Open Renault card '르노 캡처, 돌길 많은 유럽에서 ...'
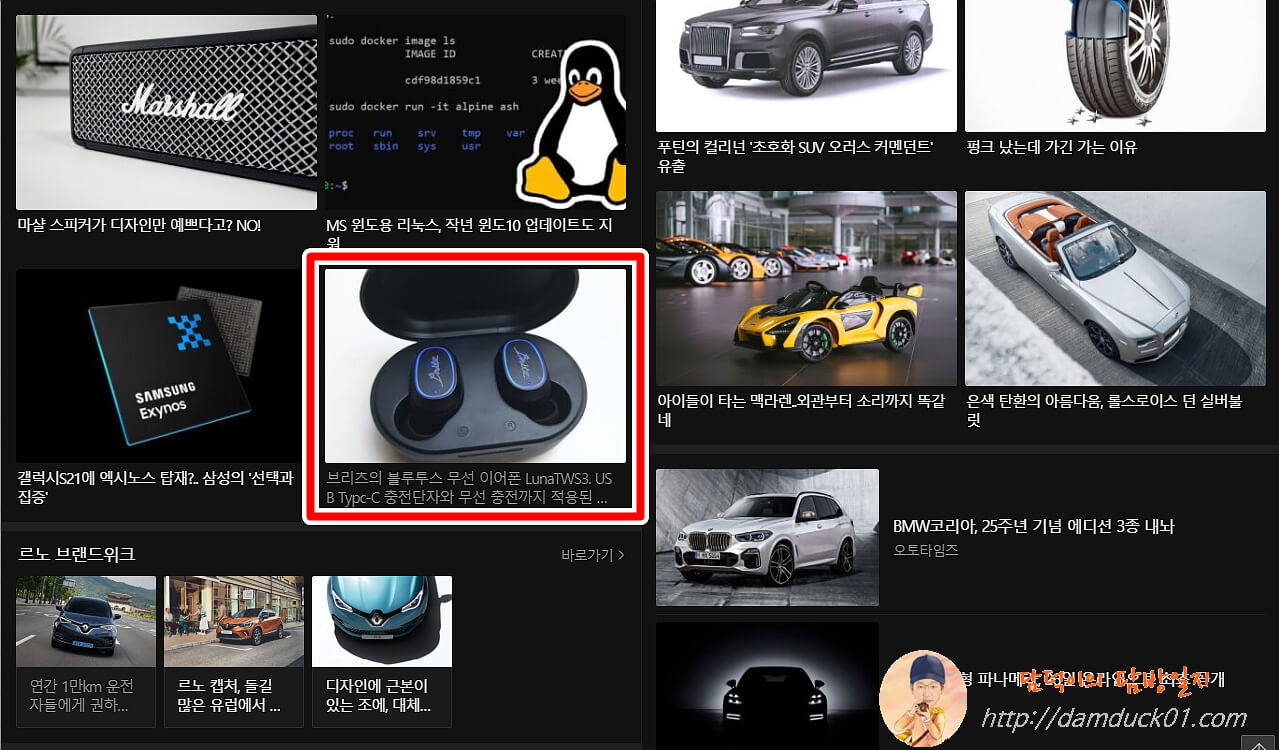Screen dimensions: 1279x750 (x=228, y=696)
